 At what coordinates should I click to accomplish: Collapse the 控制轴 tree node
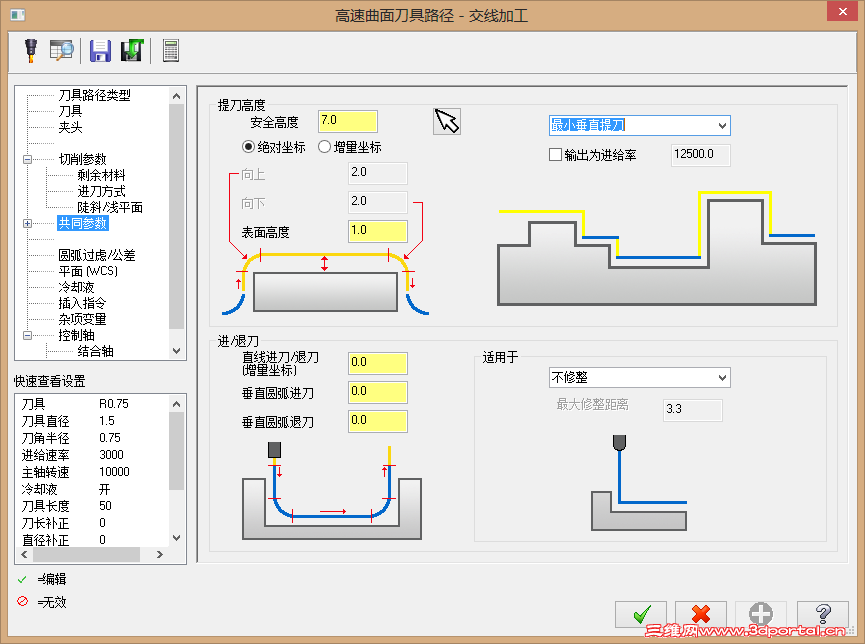tap(28, 336)
